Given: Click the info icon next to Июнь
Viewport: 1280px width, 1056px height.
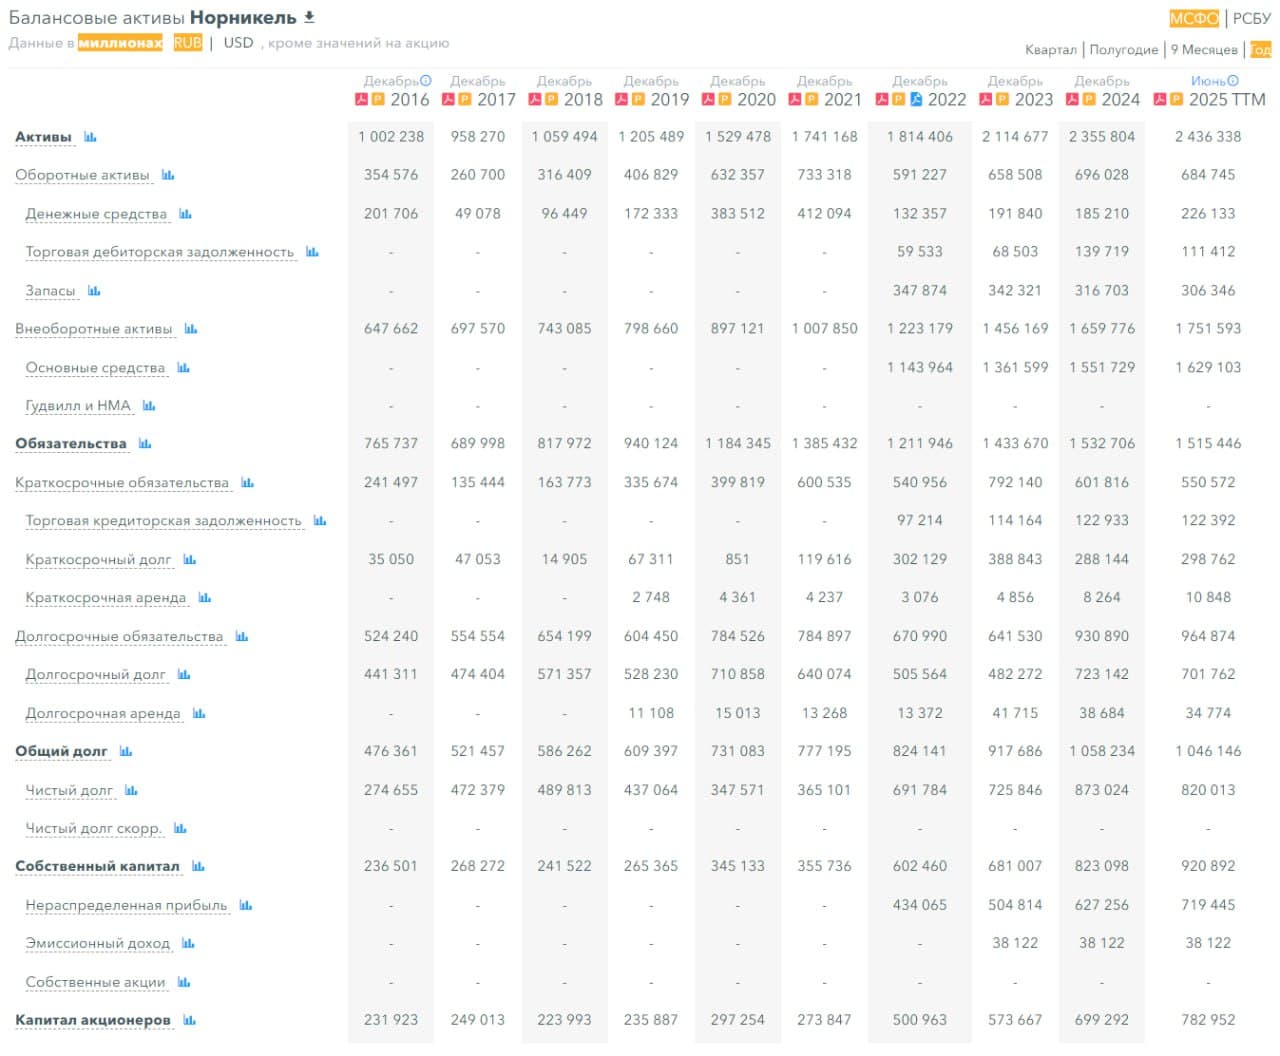Looking at the screenshot, I should pos(1233,81).
